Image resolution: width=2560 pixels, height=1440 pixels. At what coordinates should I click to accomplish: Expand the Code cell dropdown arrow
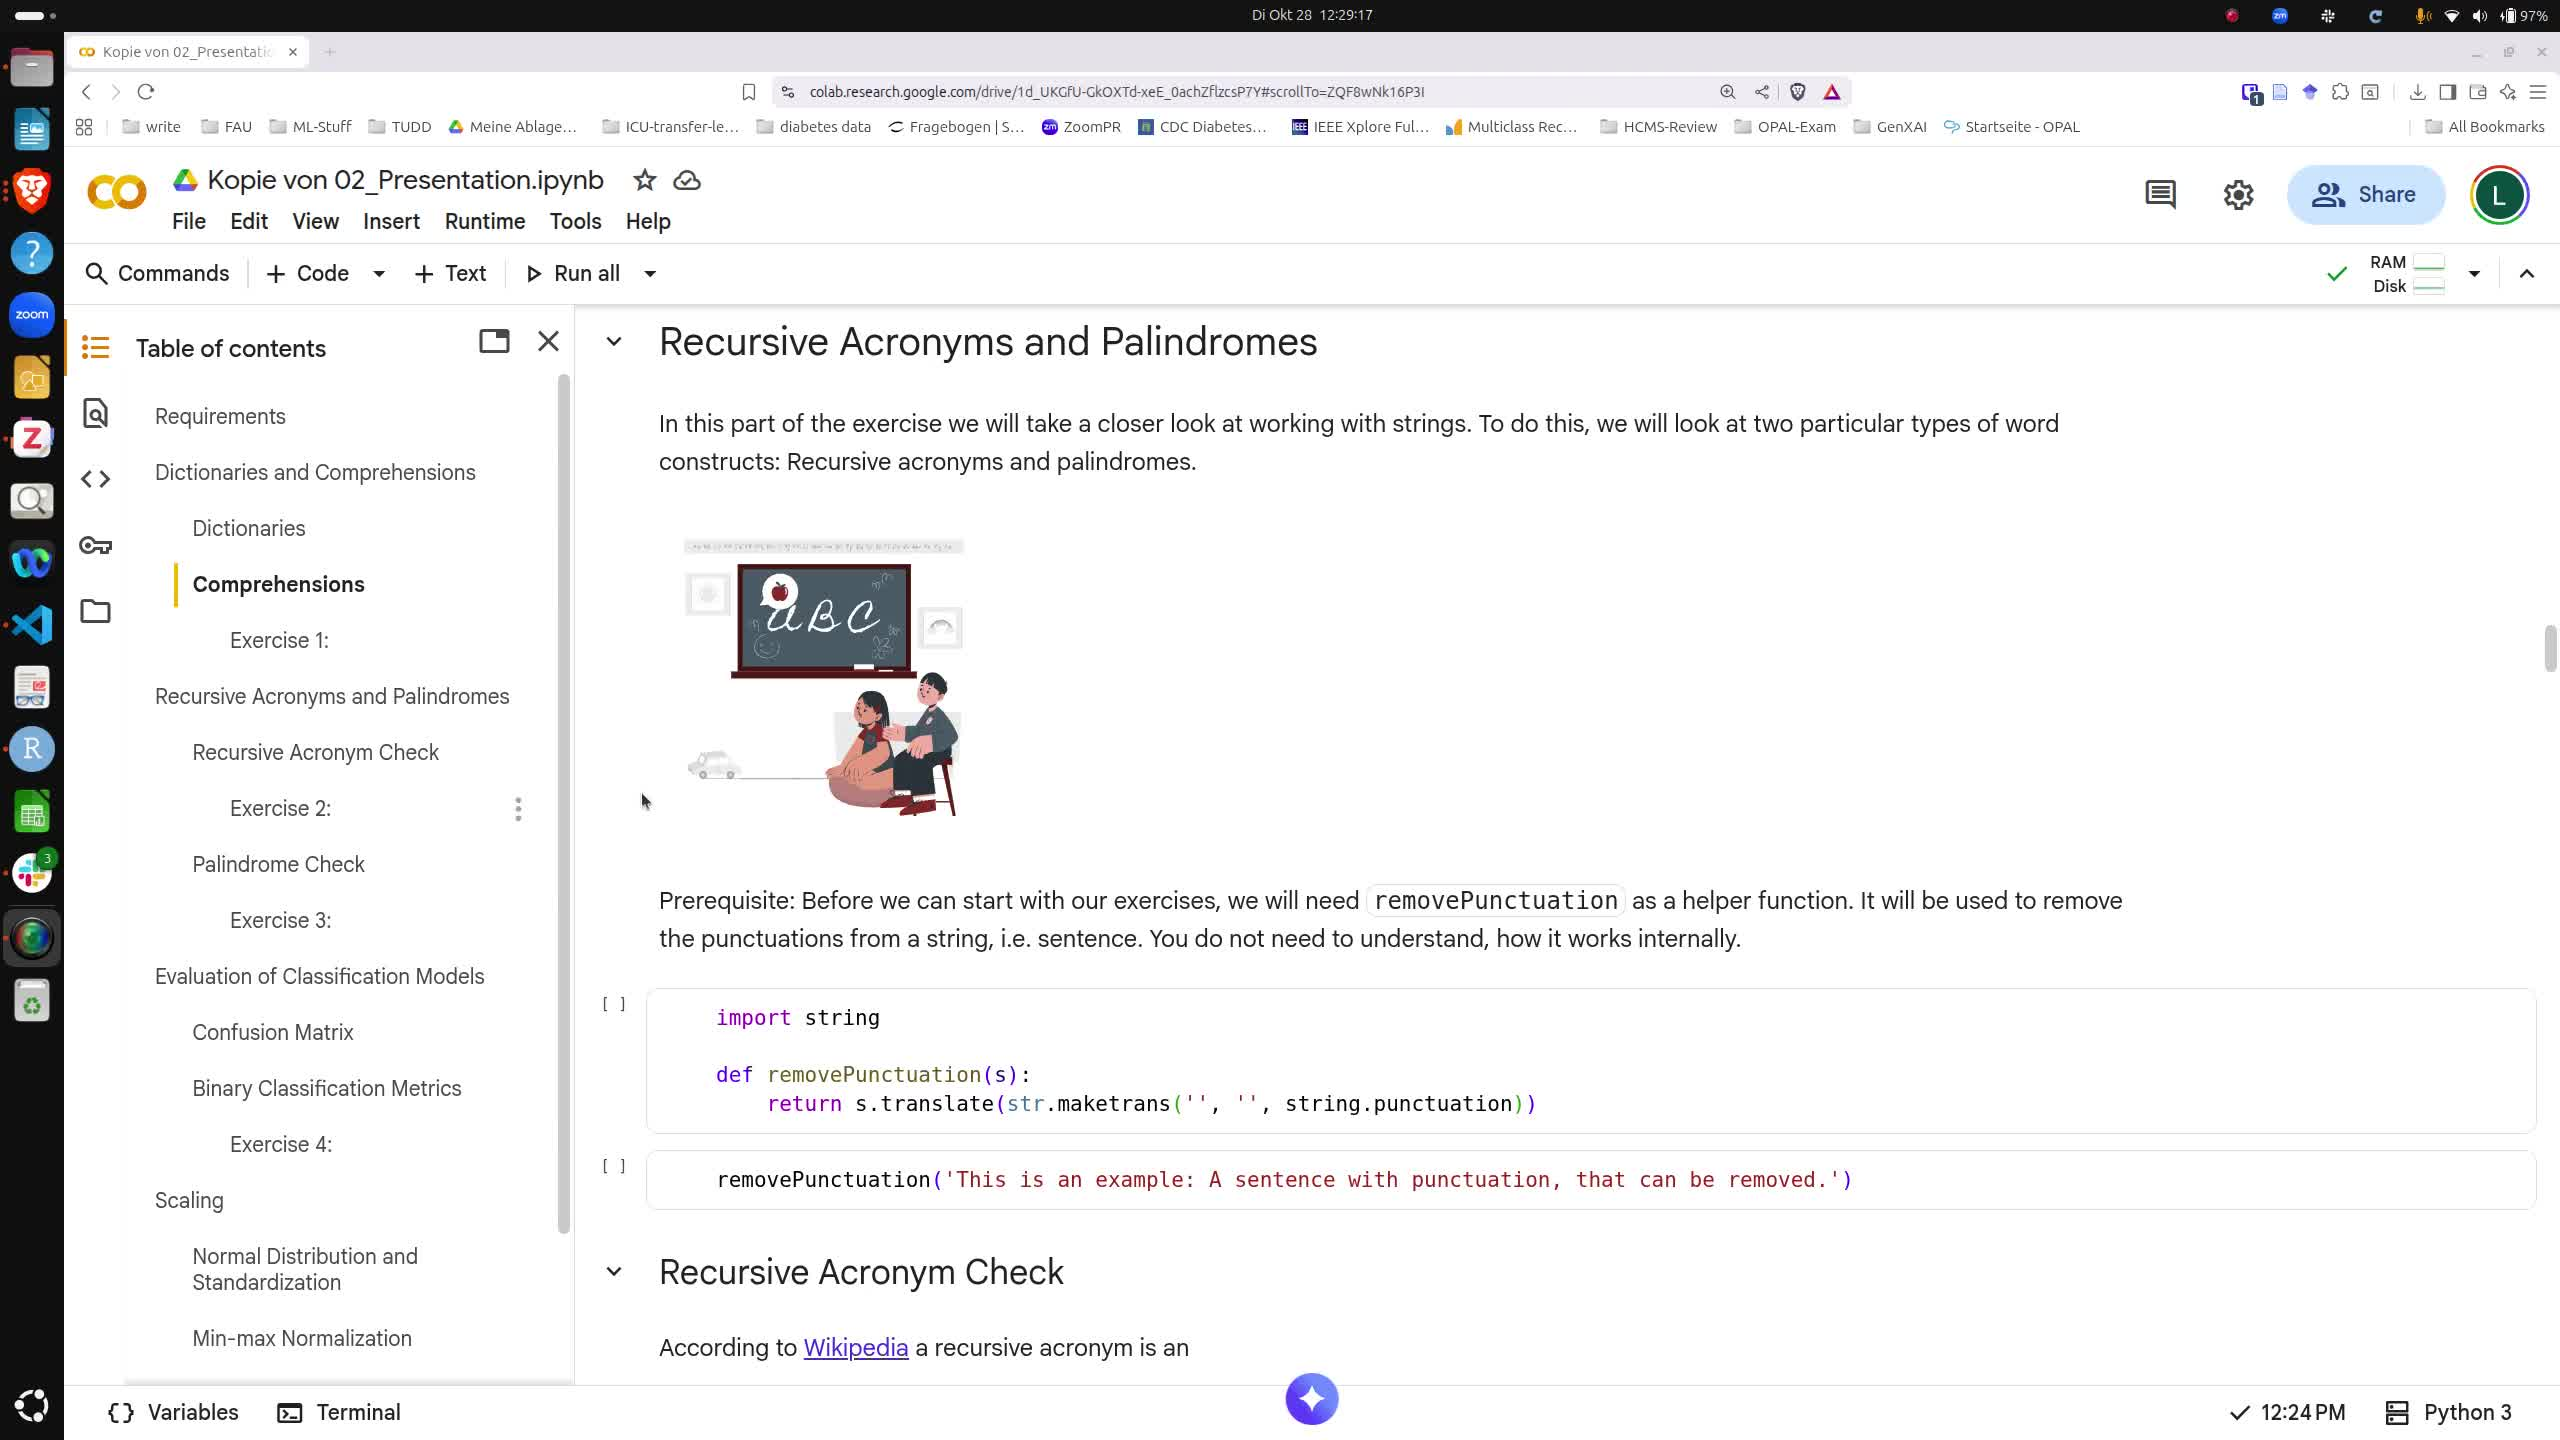point(379,273)
